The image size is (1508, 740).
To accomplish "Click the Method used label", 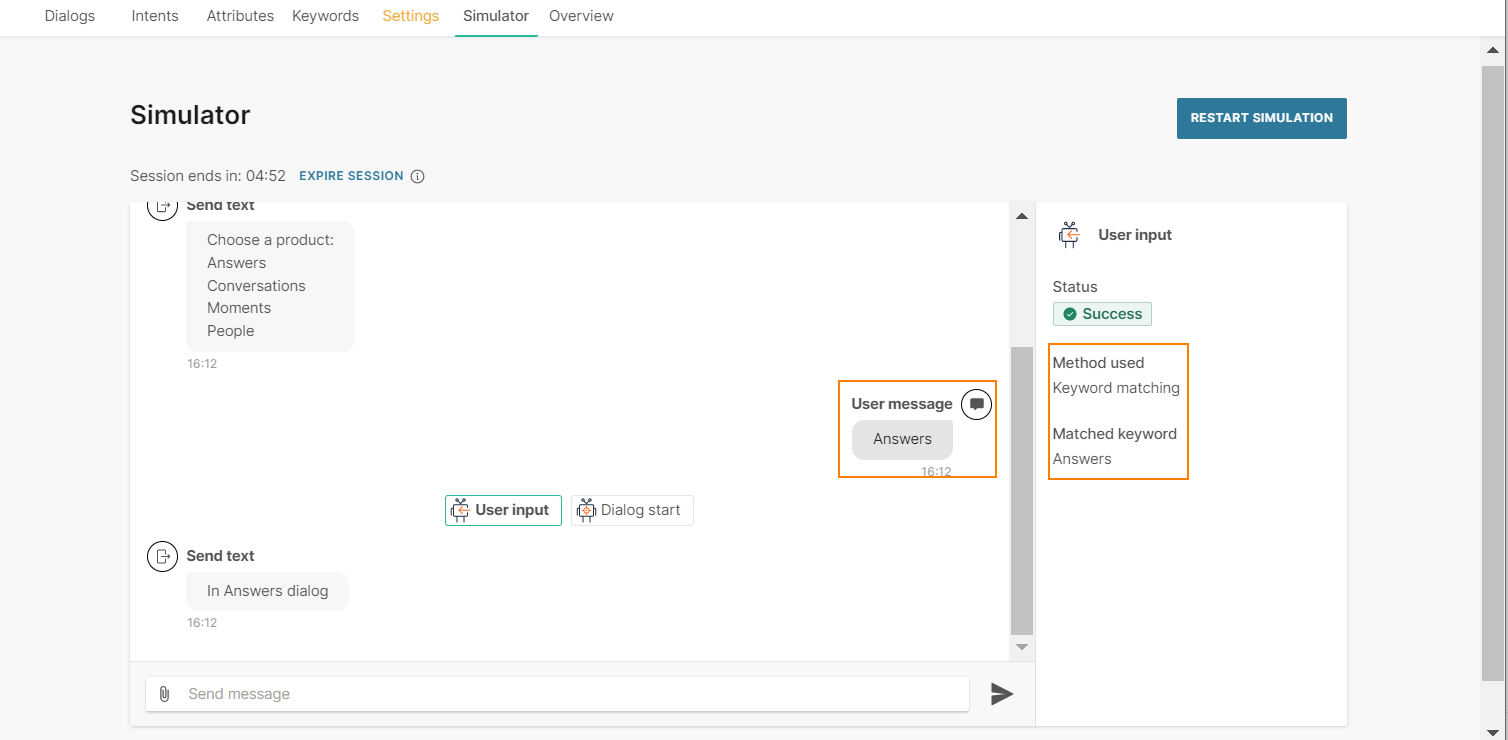I will pos(1098,363).
